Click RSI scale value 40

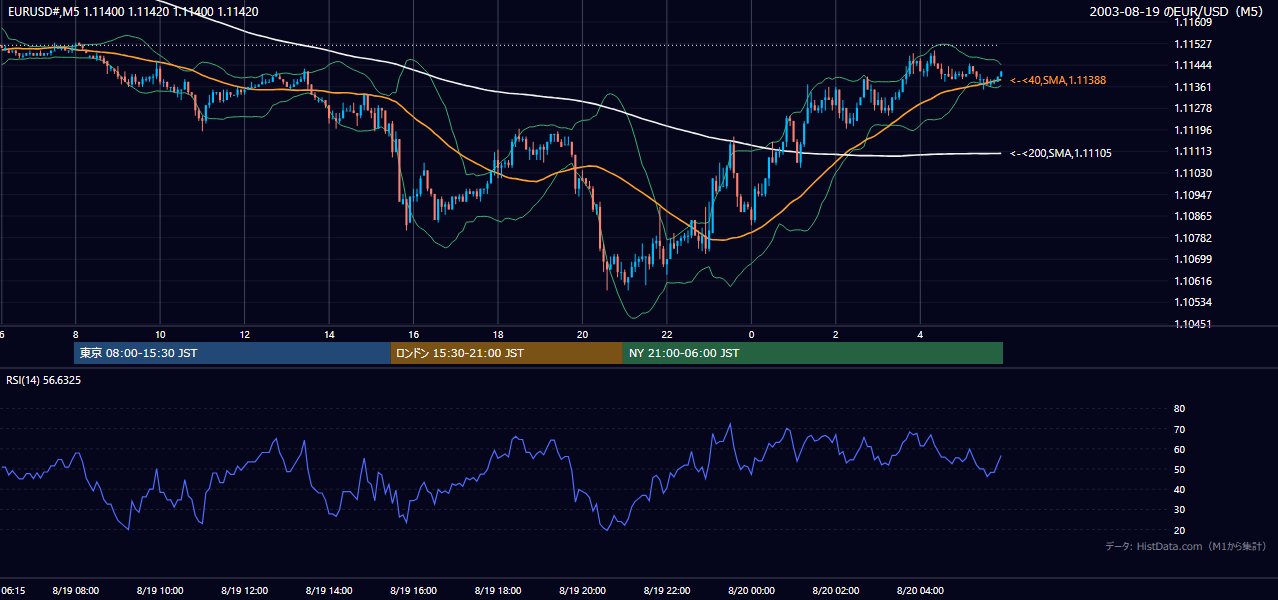pos(1179,489)
